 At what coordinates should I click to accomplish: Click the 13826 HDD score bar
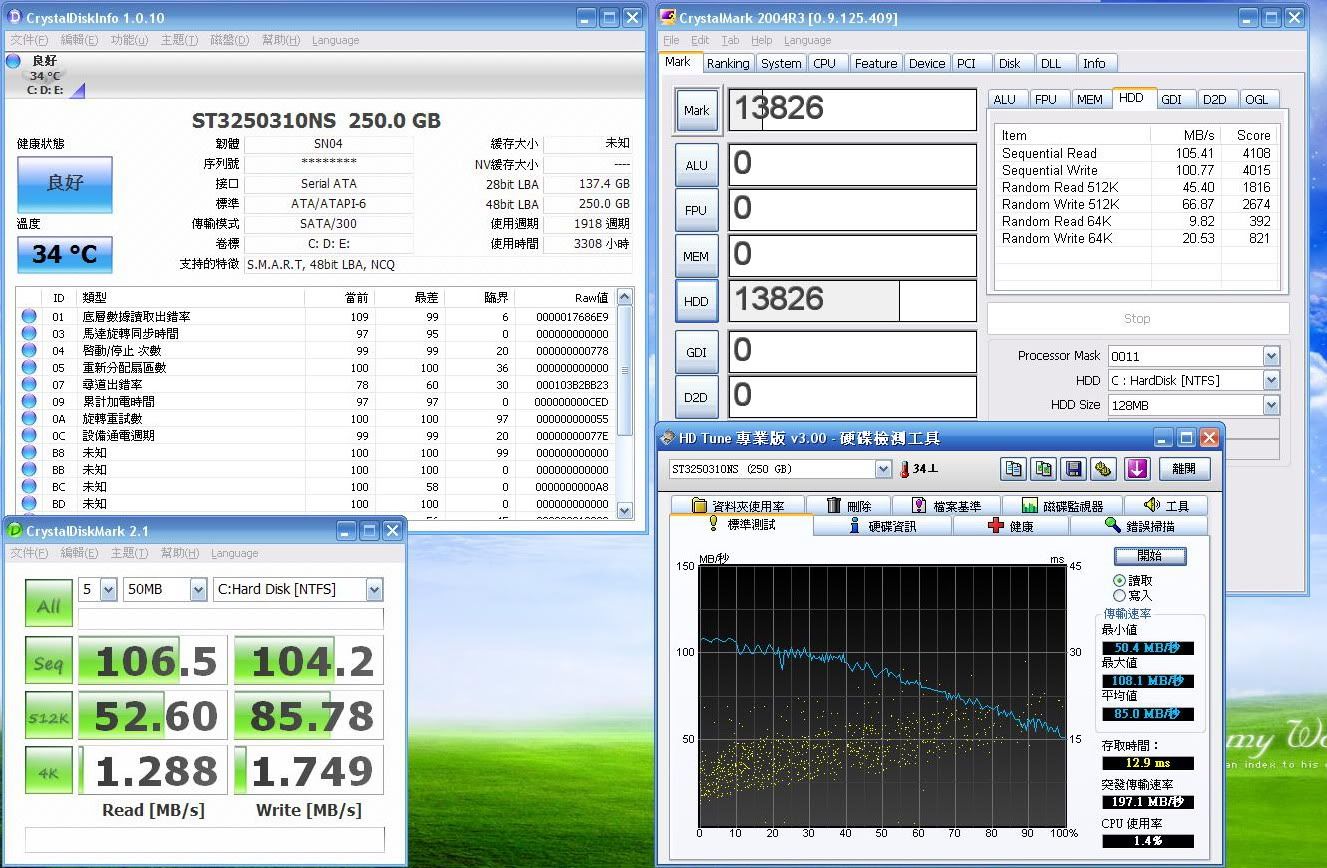852,301
